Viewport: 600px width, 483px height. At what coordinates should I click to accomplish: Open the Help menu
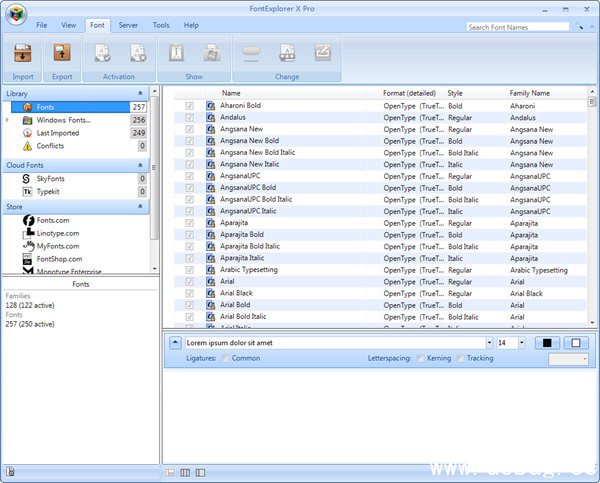pos(191,25)
